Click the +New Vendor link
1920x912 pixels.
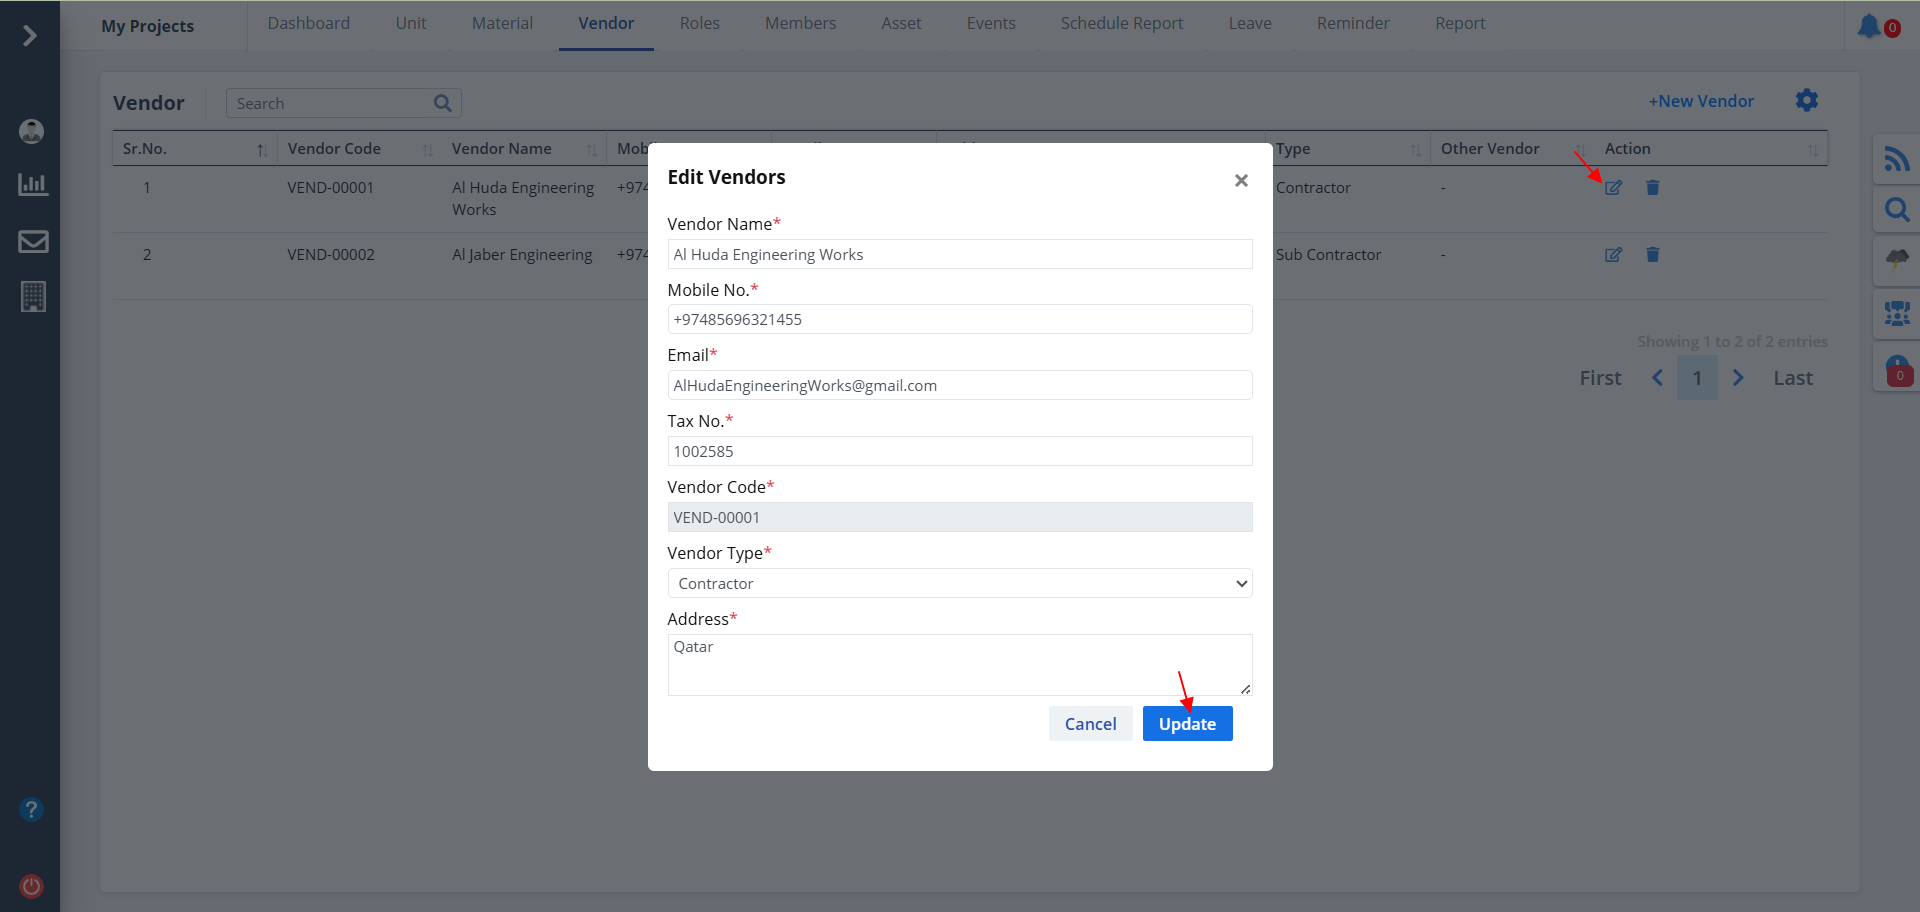1701,101
